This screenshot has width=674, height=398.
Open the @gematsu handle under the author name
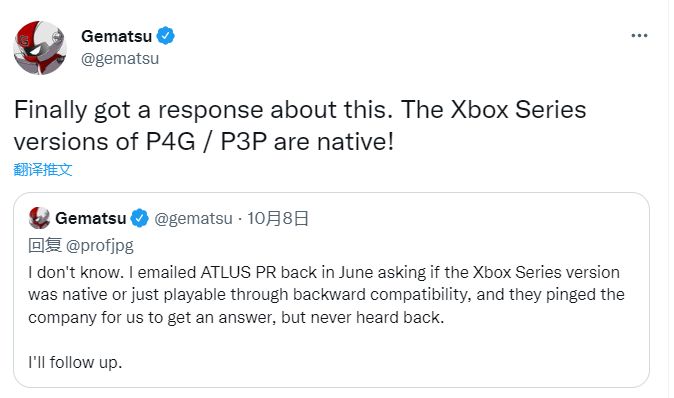pyautogui.click(x=120, y=58)
